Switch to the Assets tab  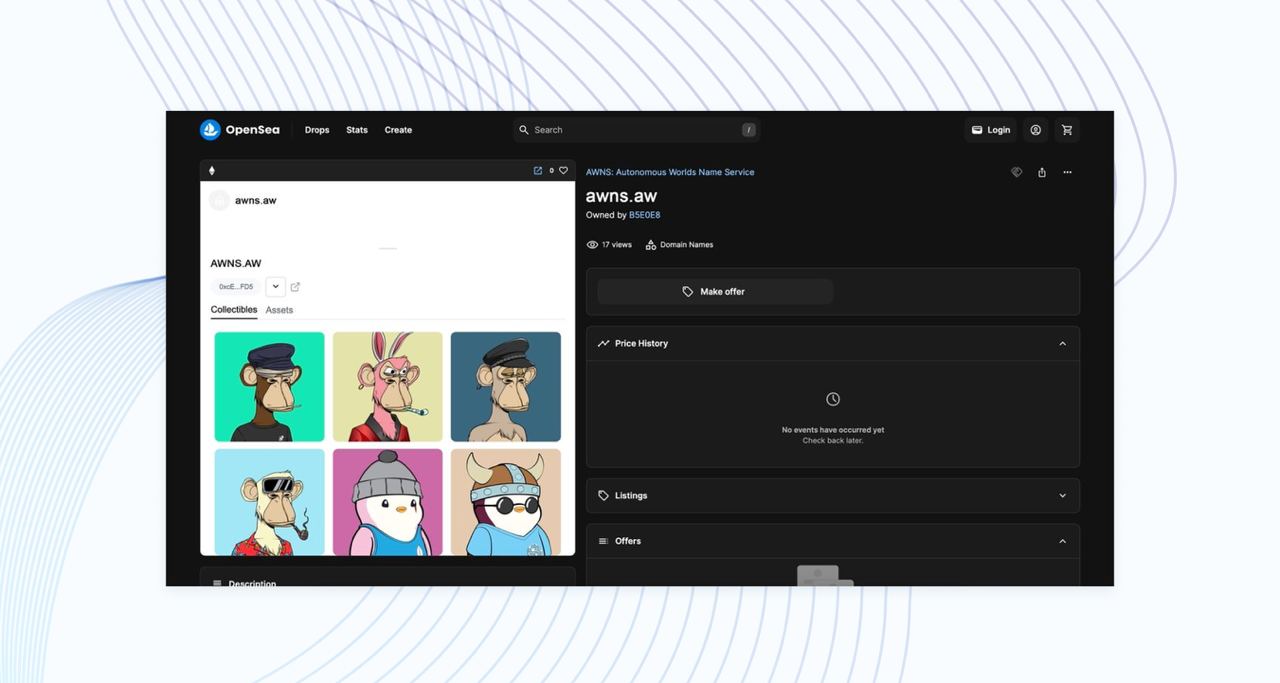[x=279, y=310]
